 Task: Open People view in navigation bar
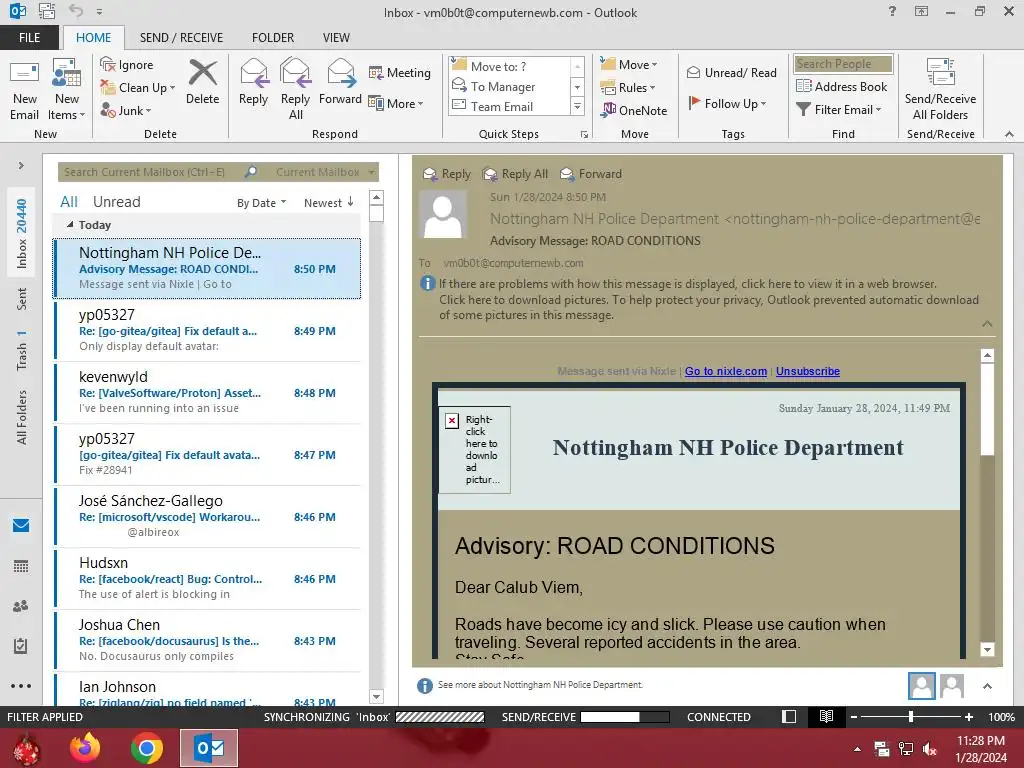[x=21, y=606]
